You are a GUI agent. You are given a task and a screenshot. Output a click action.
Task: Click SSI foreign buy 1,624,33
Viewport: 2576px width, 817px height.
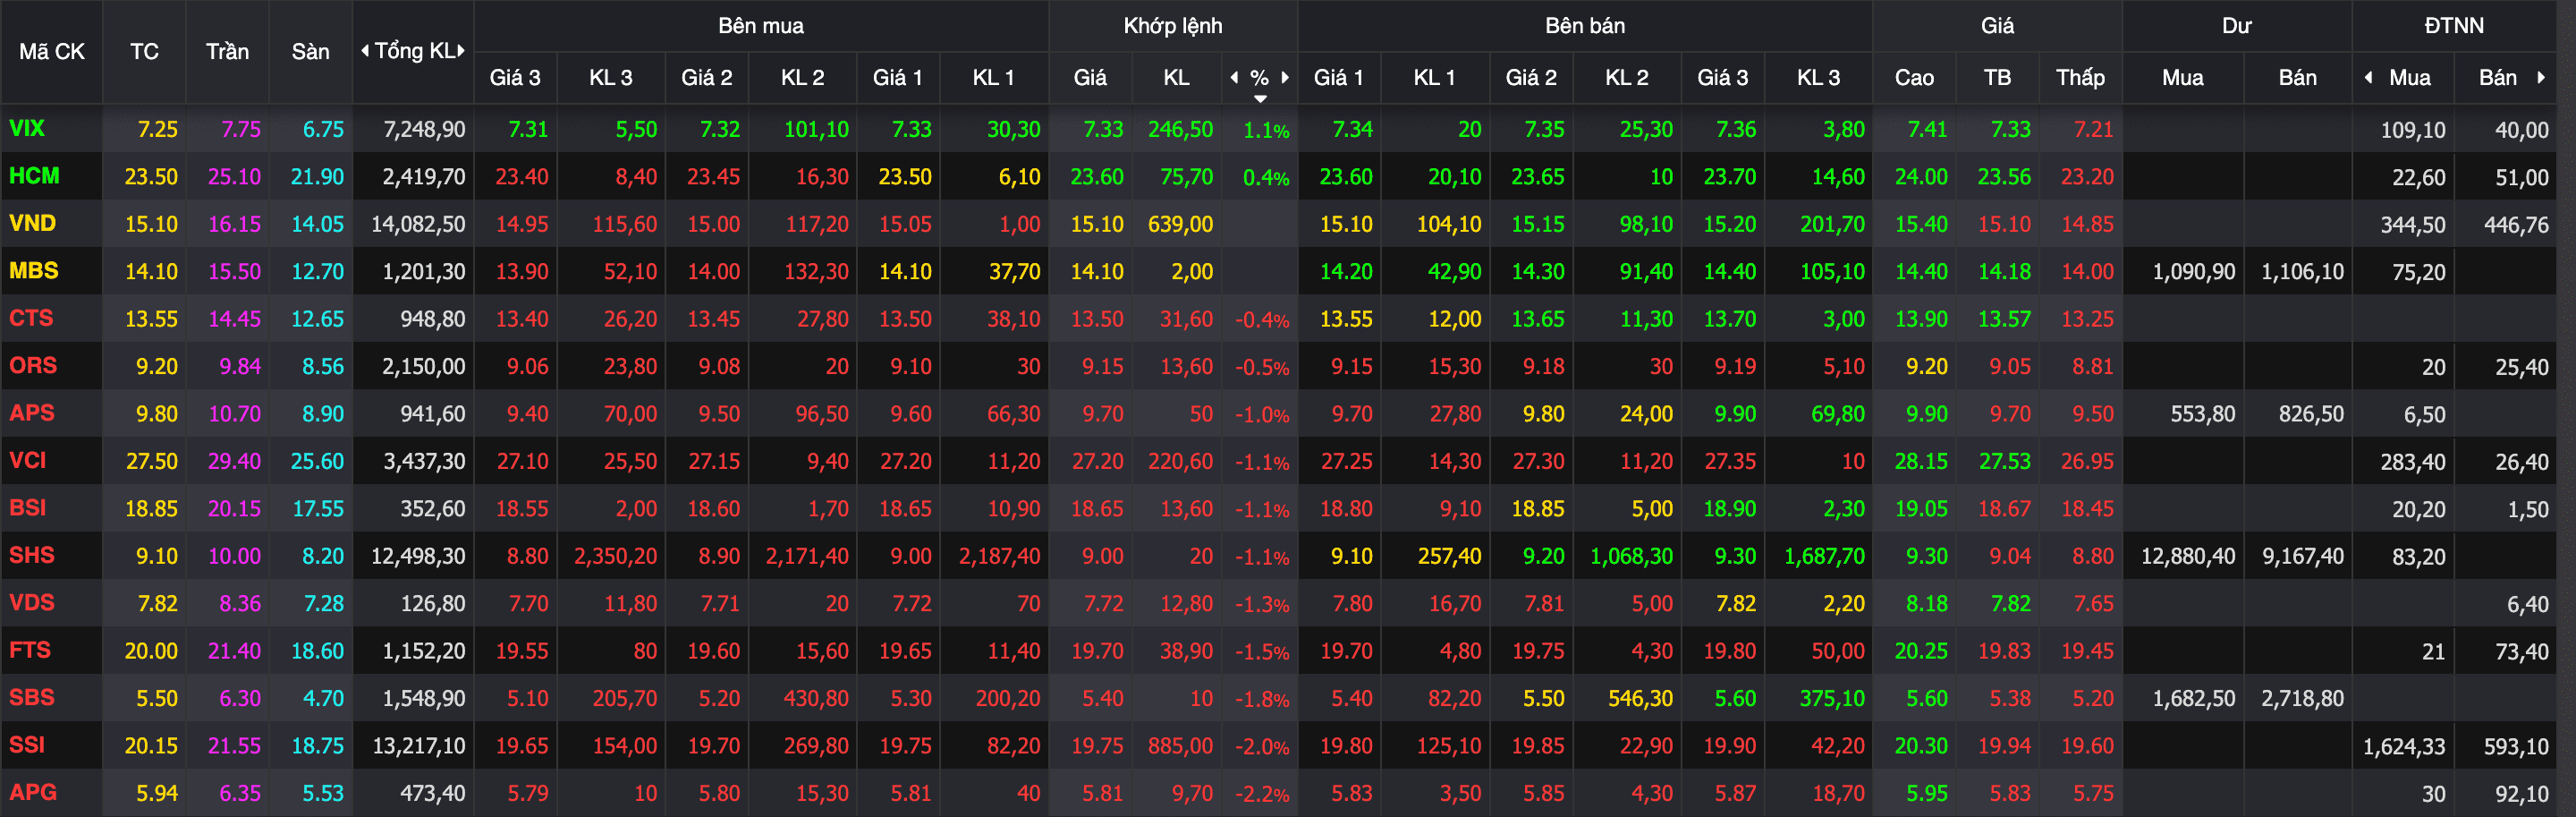click(x=2404, y=746)
